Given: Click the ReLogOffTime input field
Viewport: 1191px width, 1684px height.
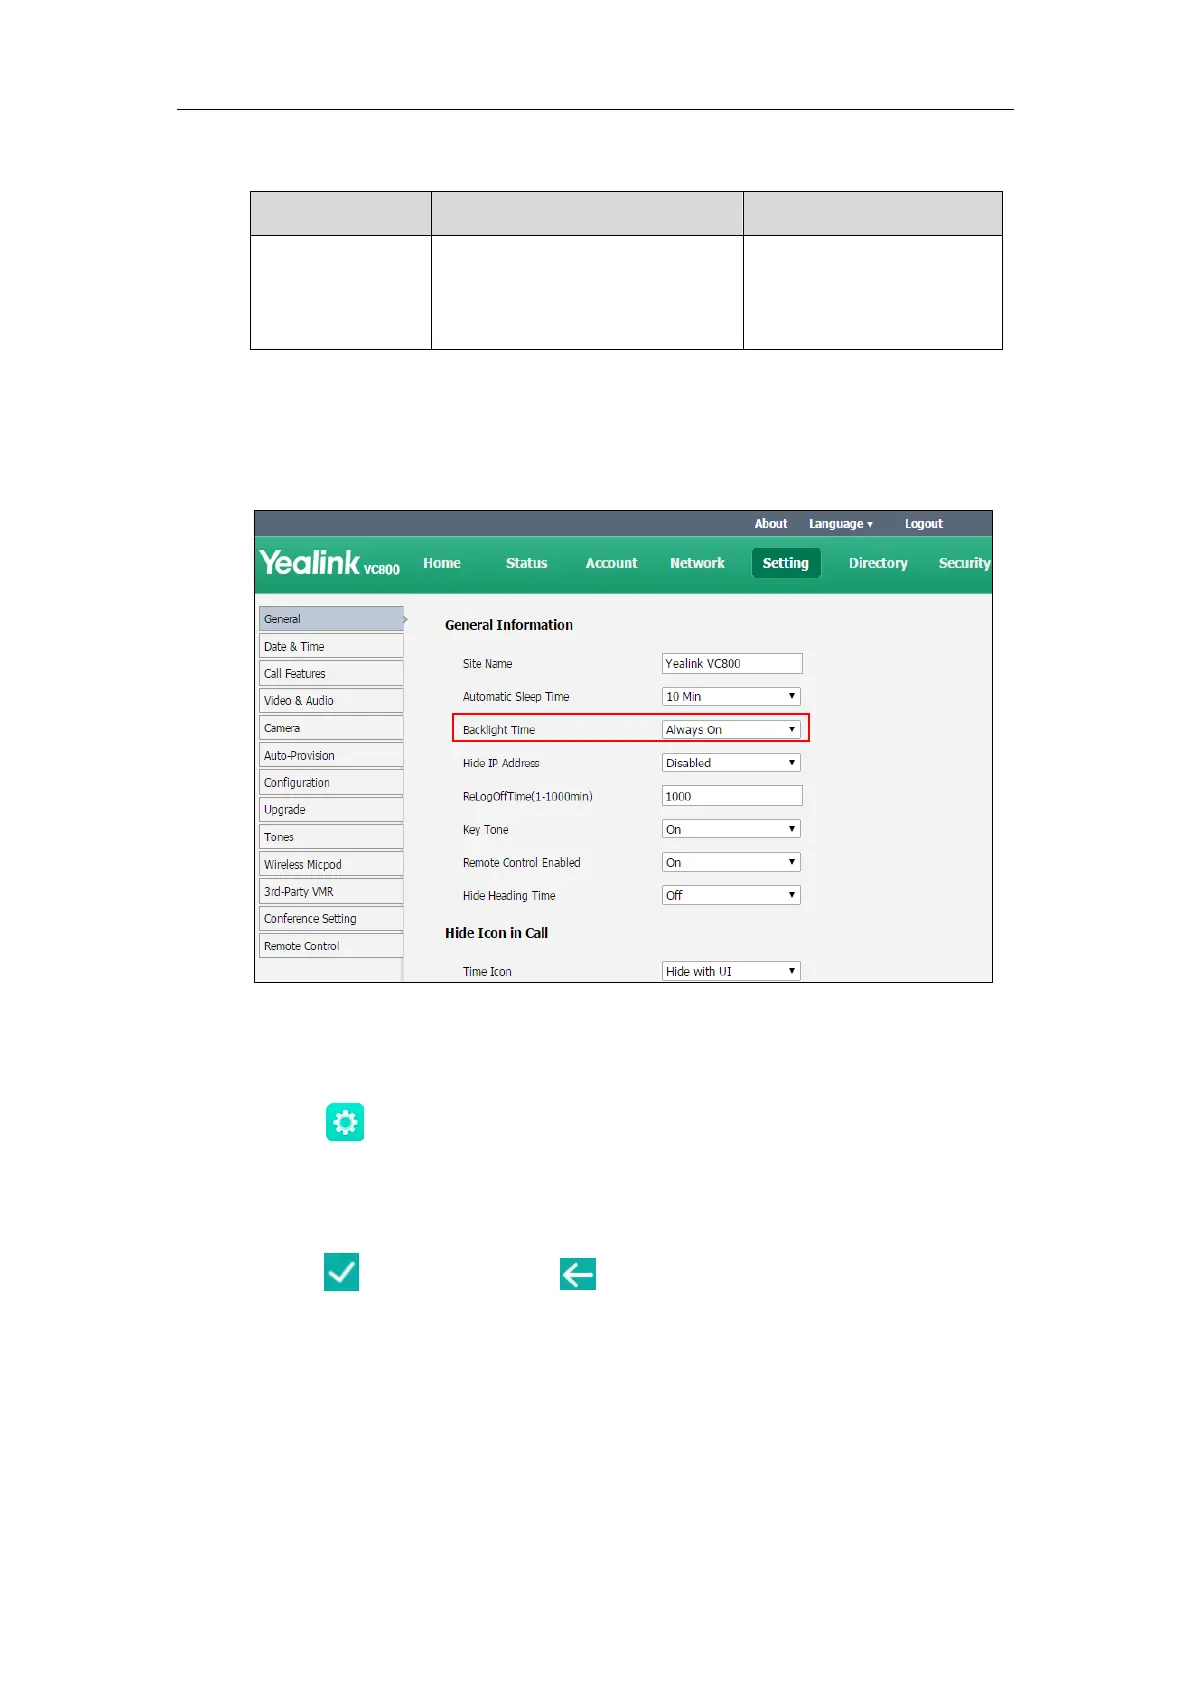Looking at the screenshot, I should pyautogui.click(x=732, y=796).
